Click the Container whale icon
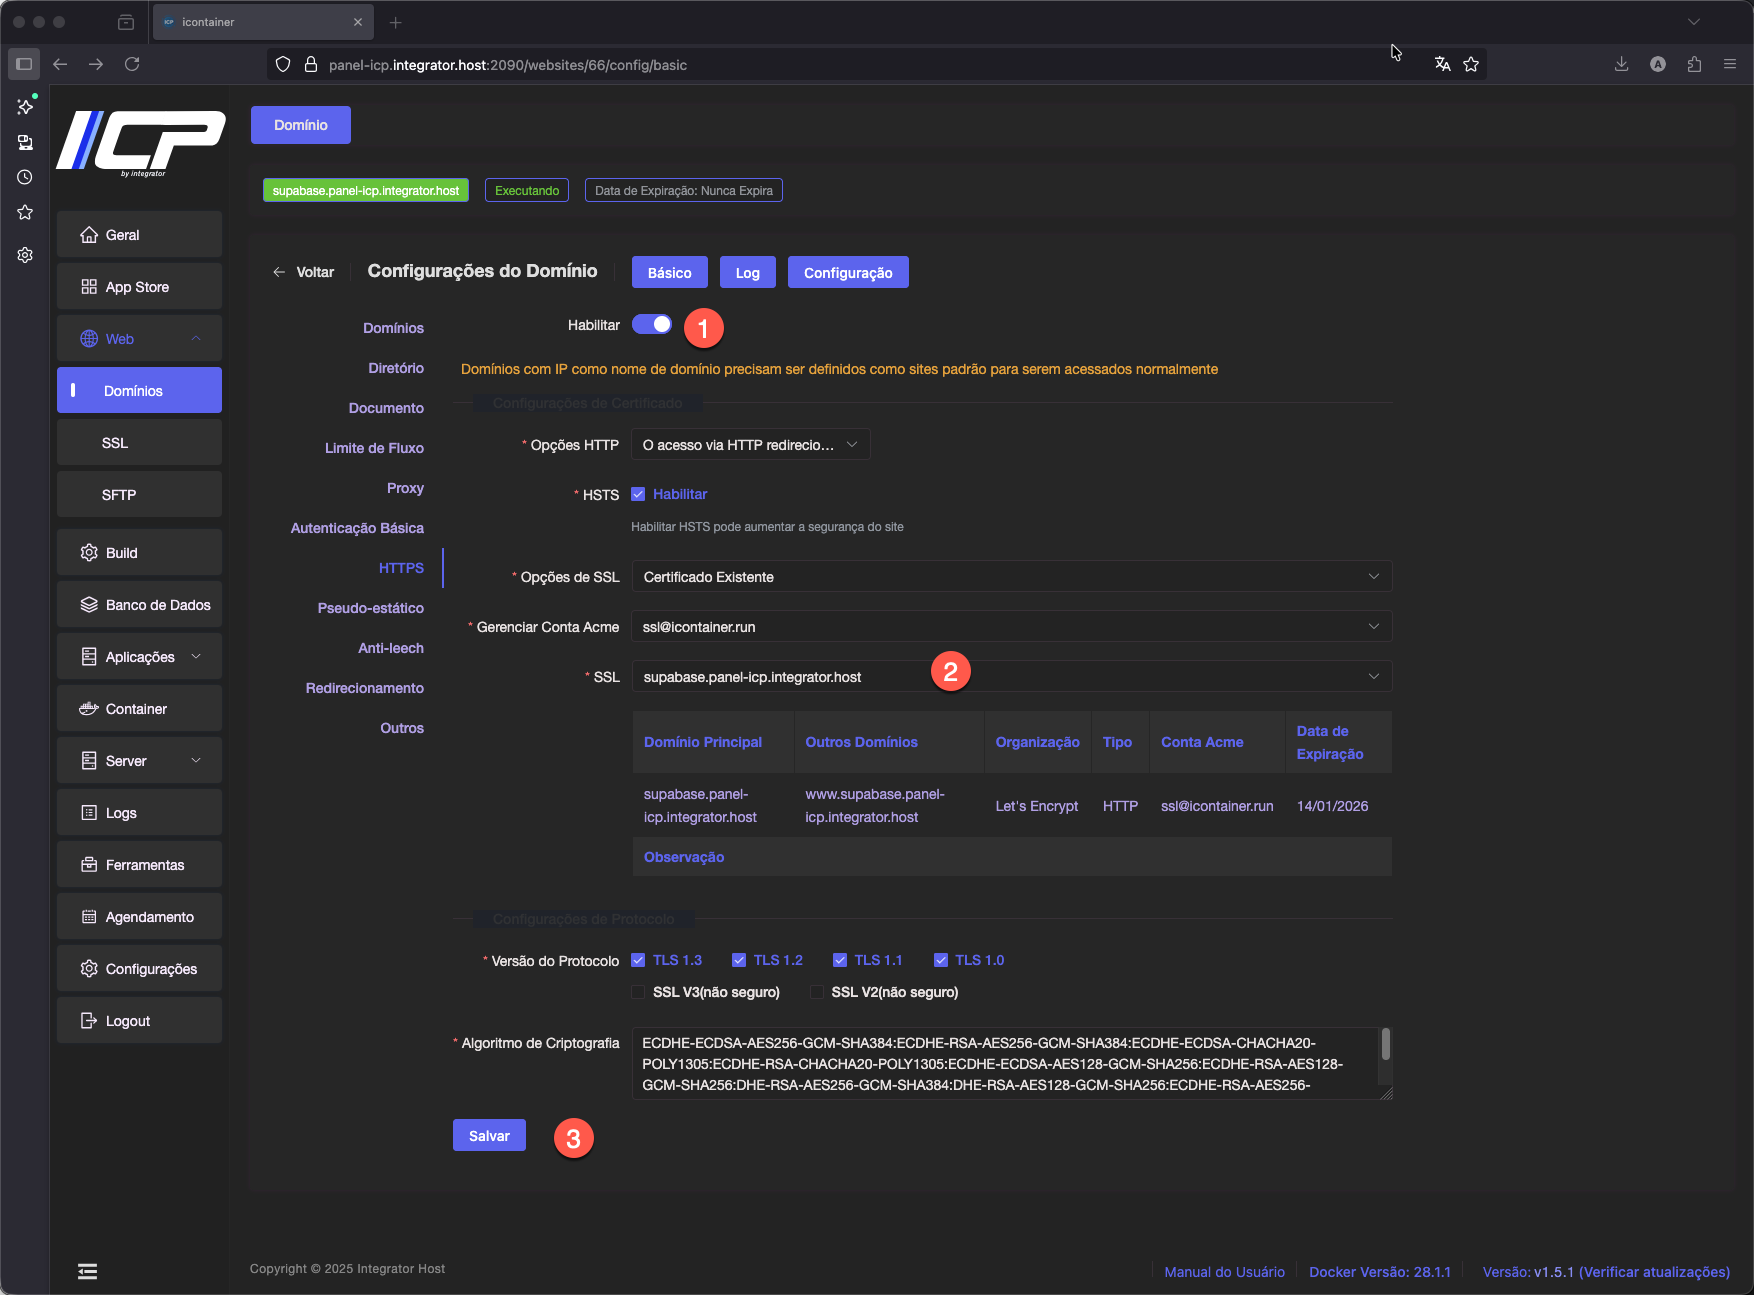1754x1295 pixels. click(89, 709)
